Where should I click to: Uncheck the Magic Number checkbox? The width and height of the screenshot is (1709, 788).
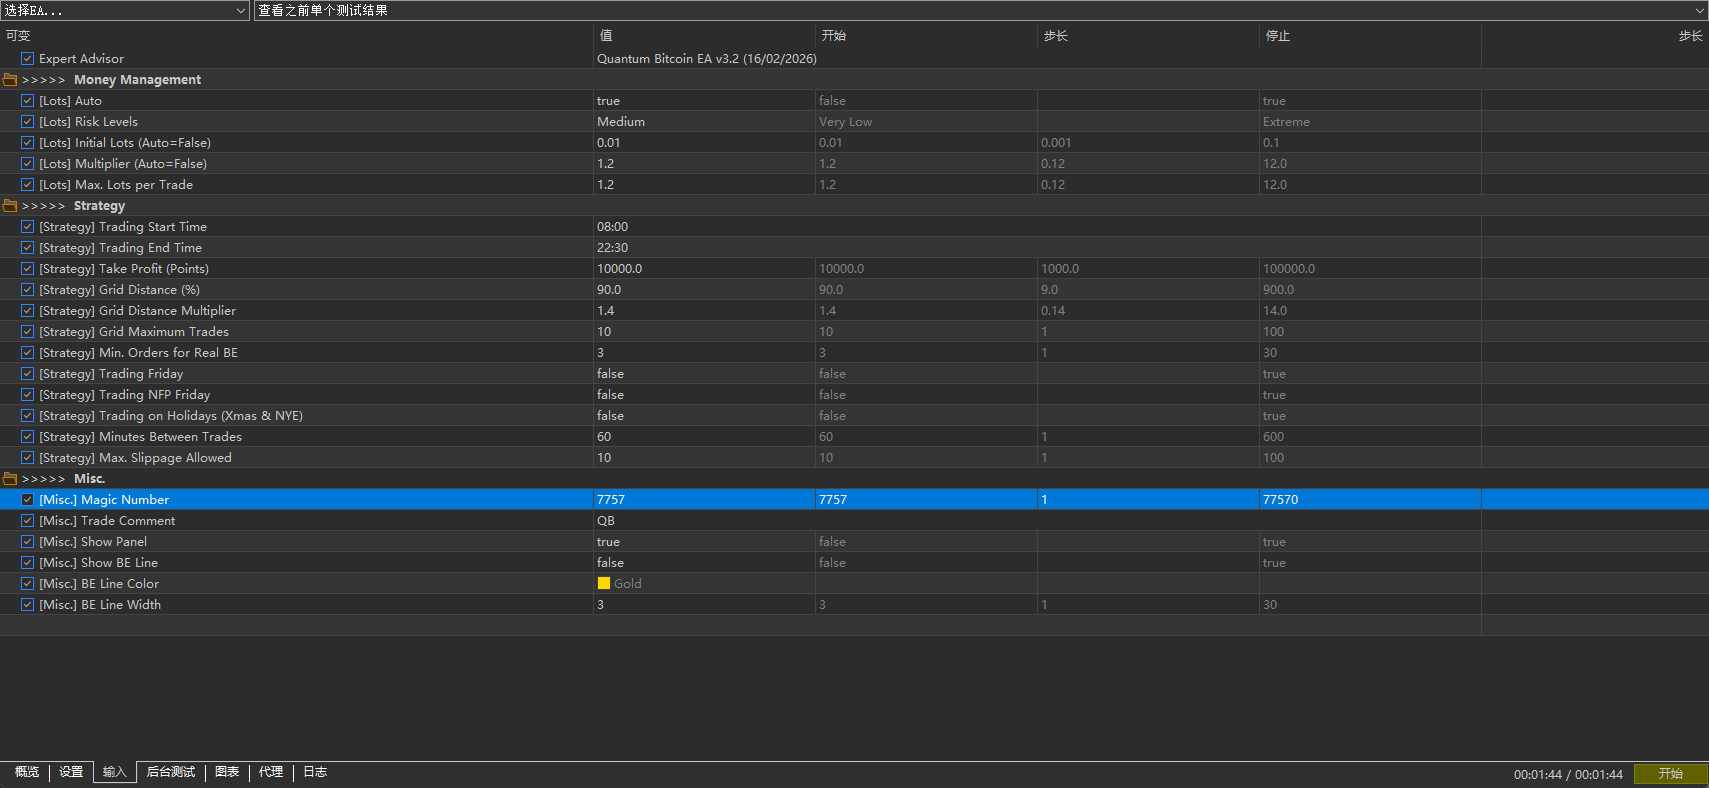point(28,500)
